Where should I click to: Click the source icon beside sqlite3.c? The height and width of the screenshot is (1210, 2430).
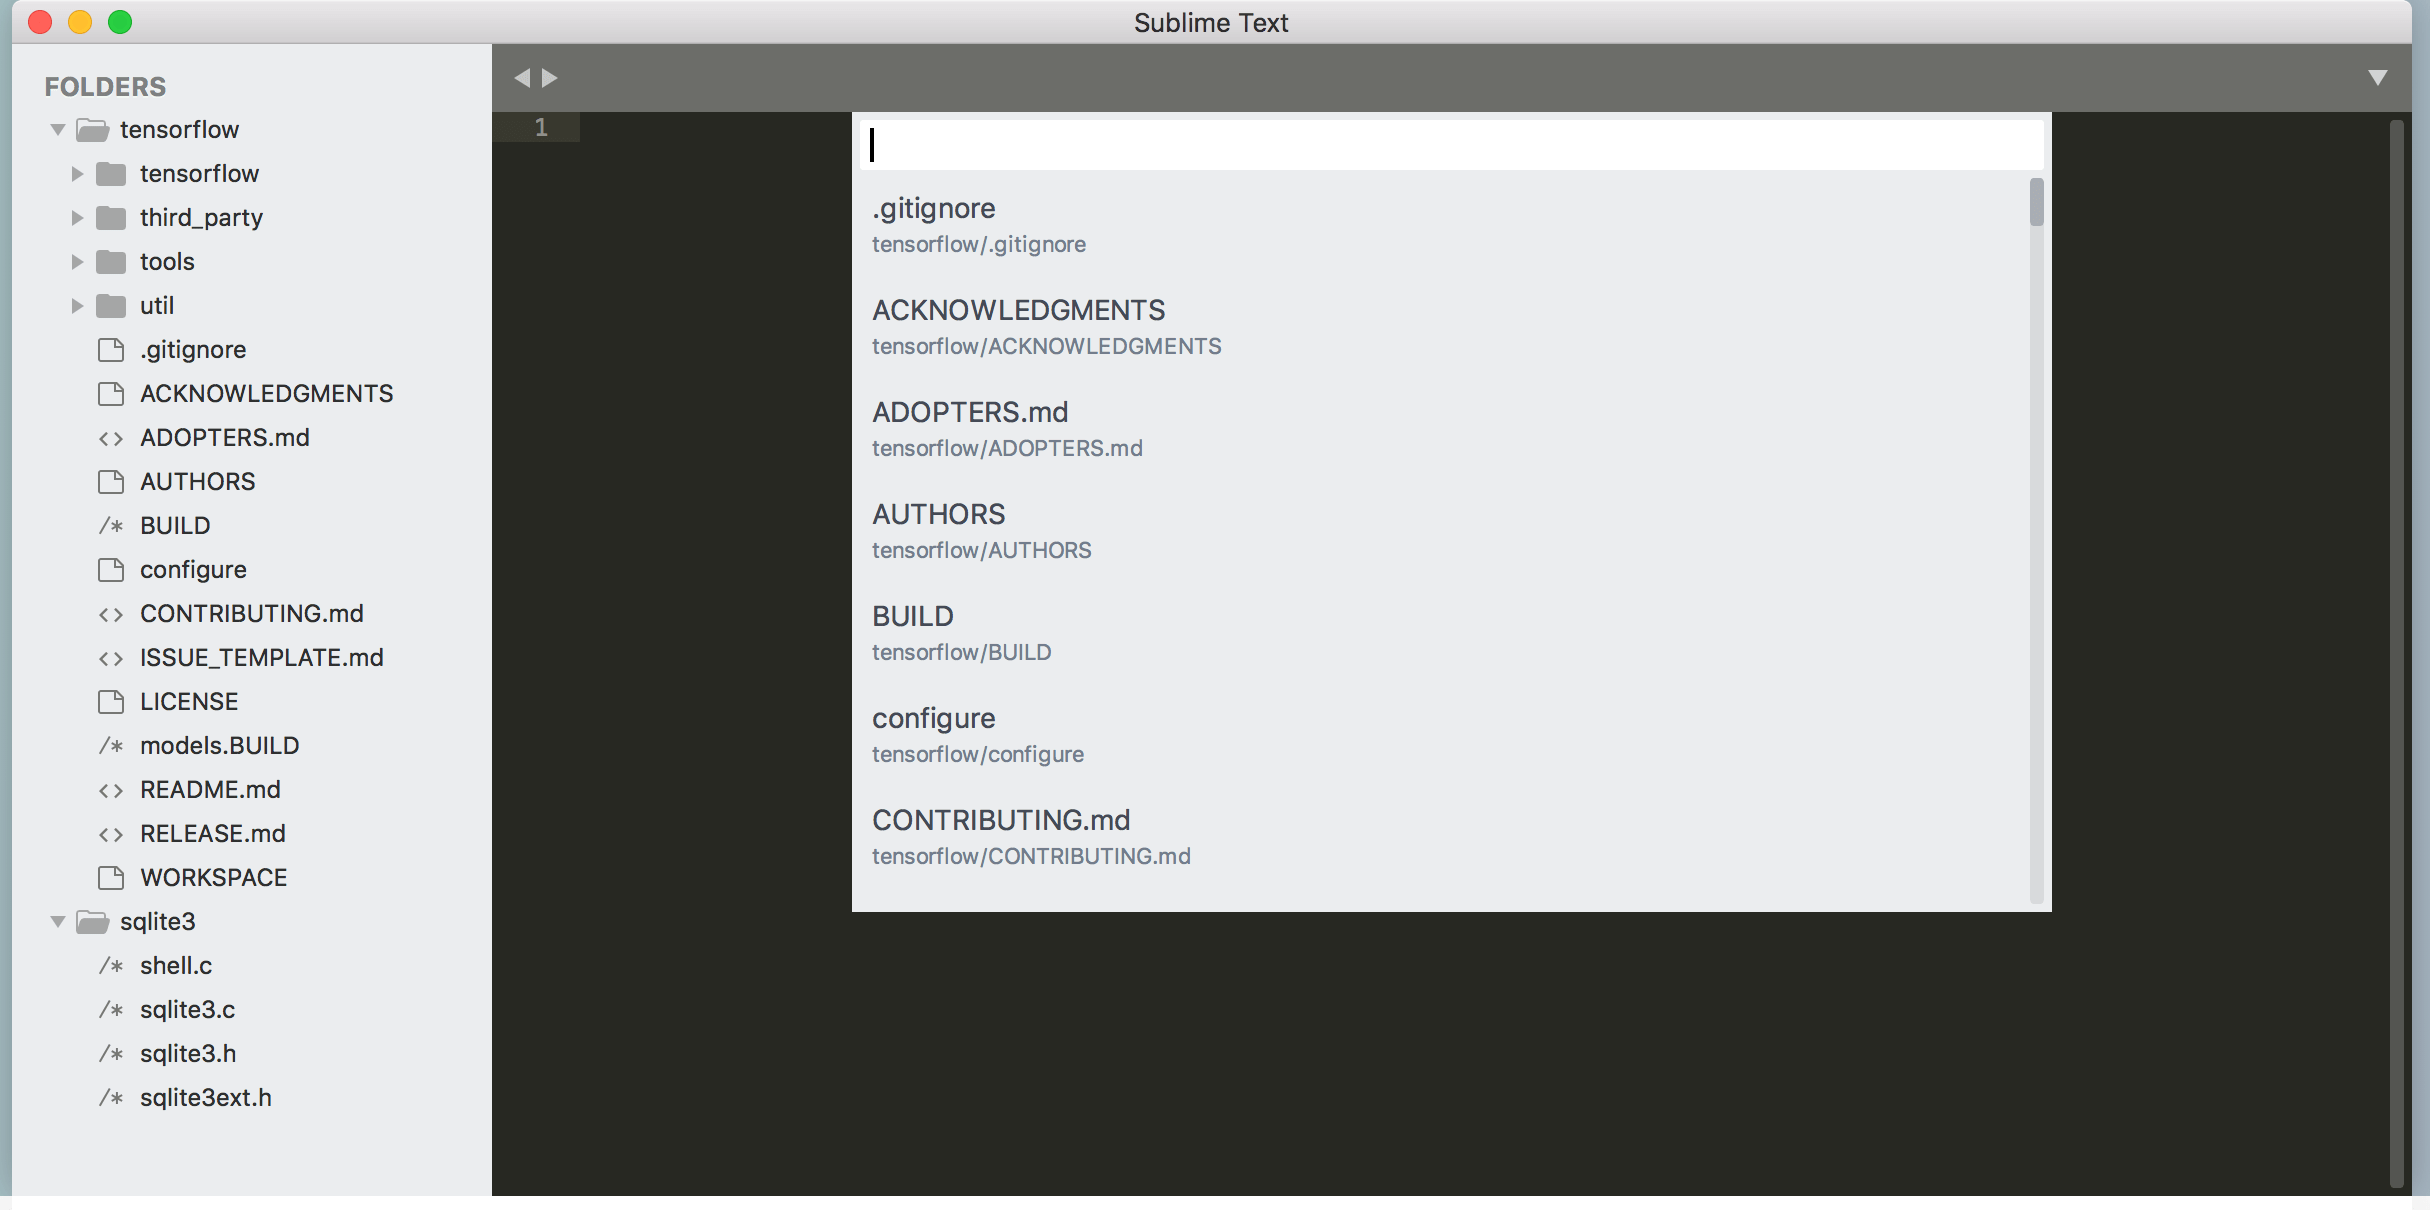pyautogui.click(x=111, y=1010)
